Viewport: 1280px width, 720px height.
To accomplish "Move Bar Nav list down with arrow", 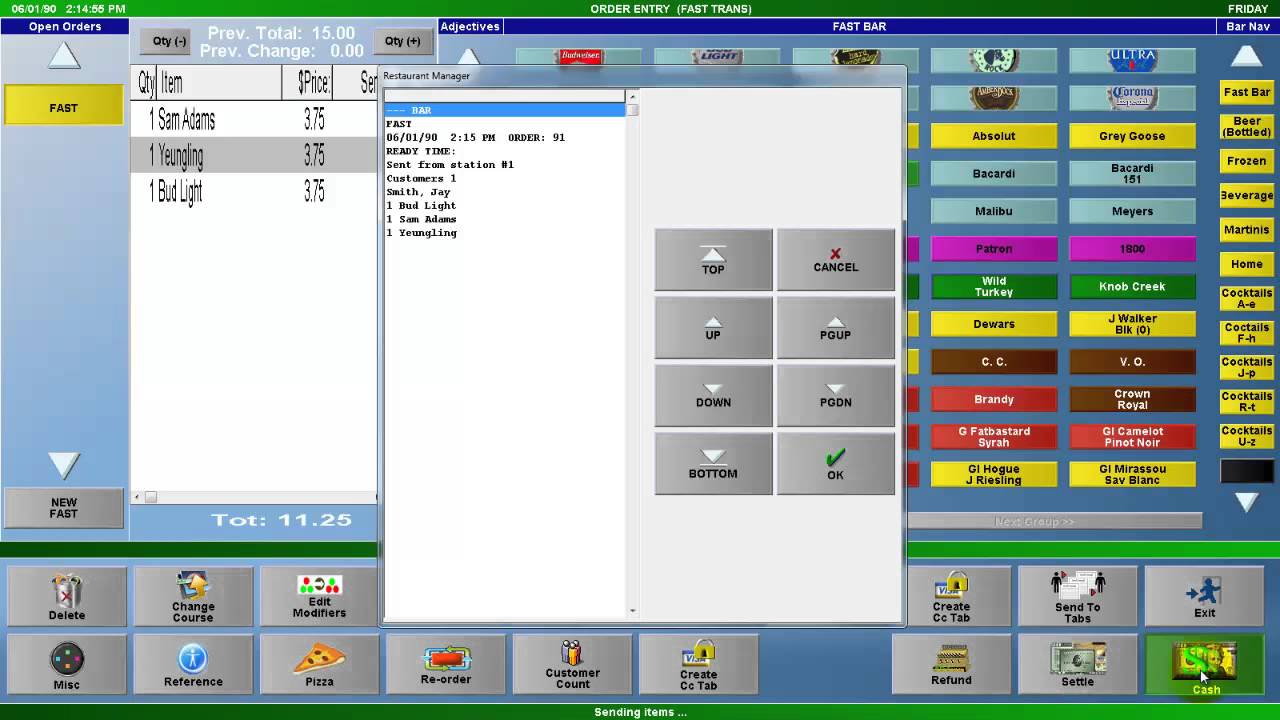I will pos(1246,502).
